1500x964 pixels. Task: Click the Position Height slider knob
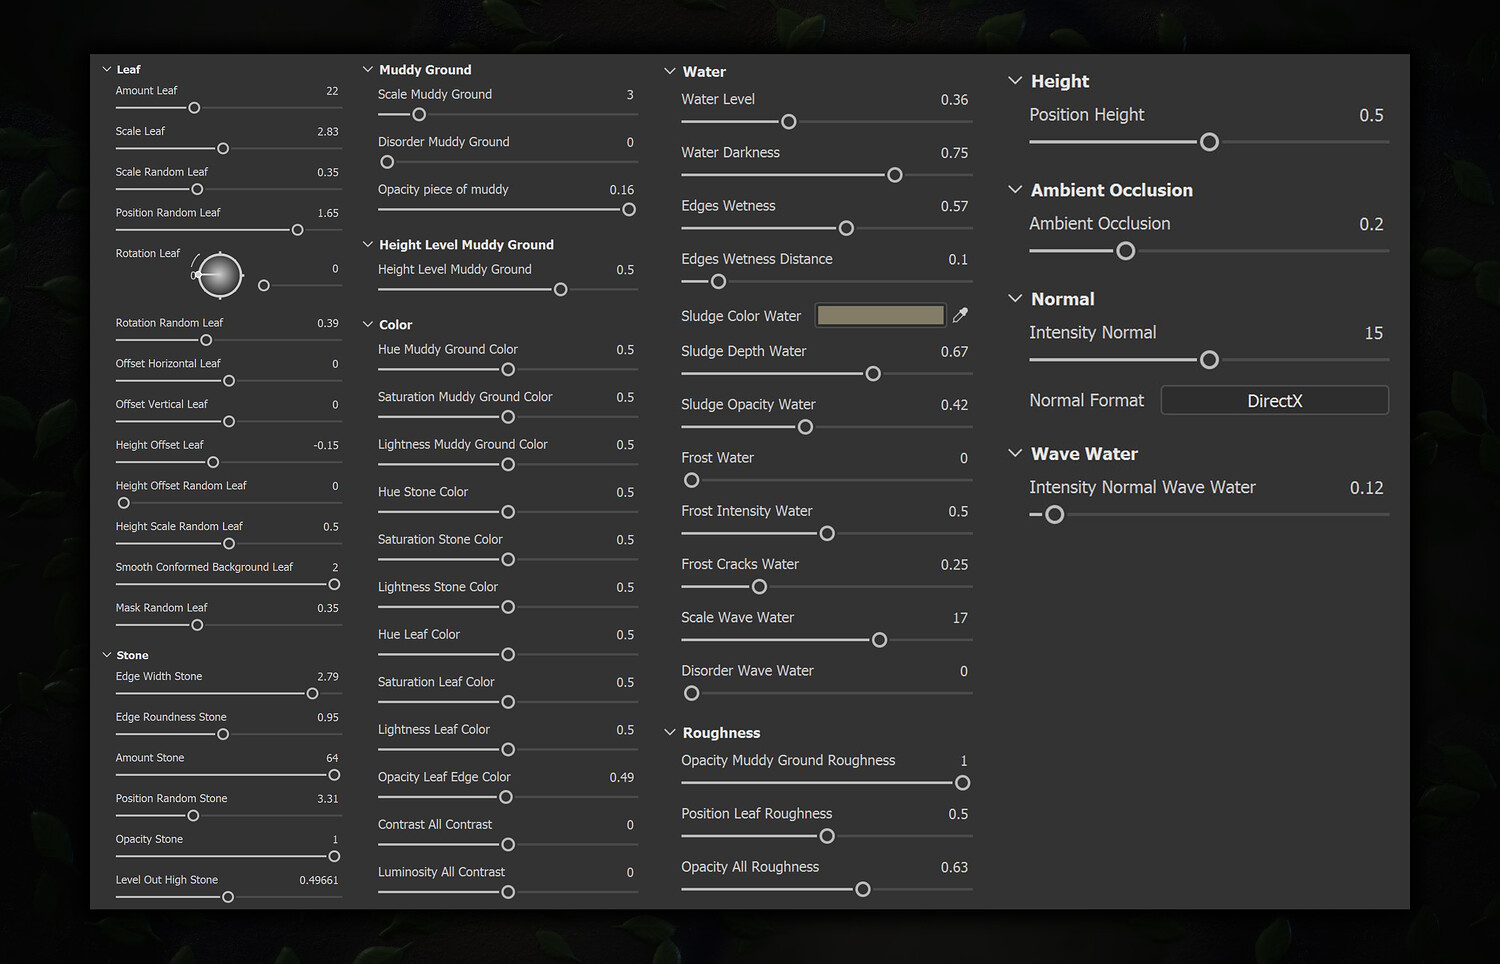(x=1209, y=142)
